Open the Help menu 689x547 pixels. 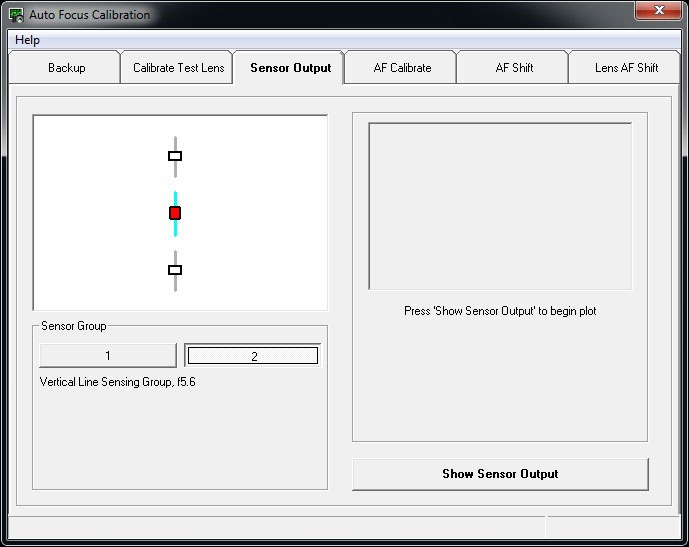point(27,40)
